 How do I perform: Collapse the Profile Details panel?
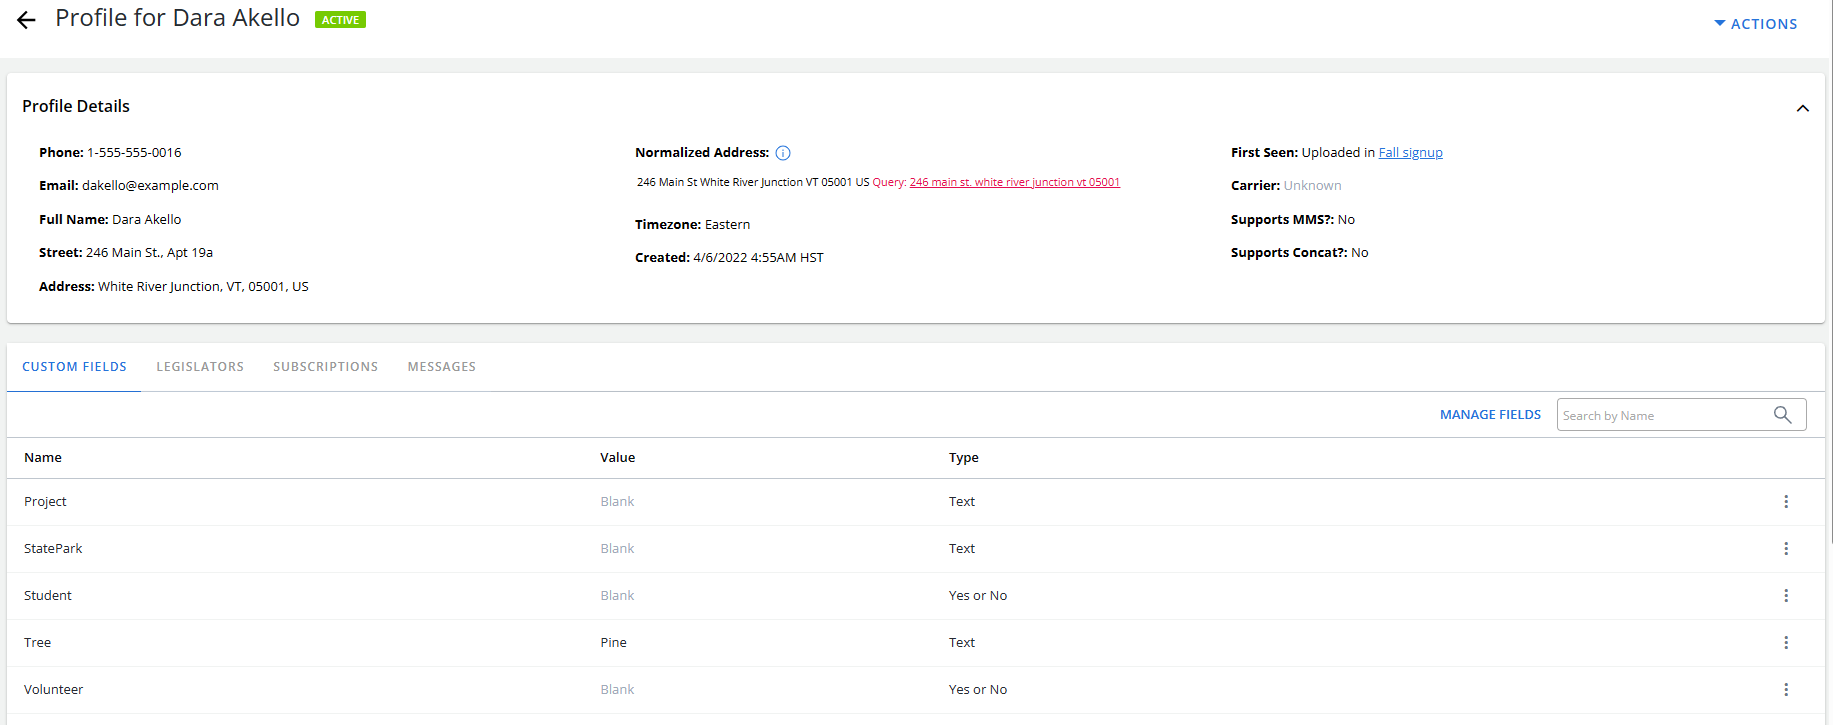1802,108
